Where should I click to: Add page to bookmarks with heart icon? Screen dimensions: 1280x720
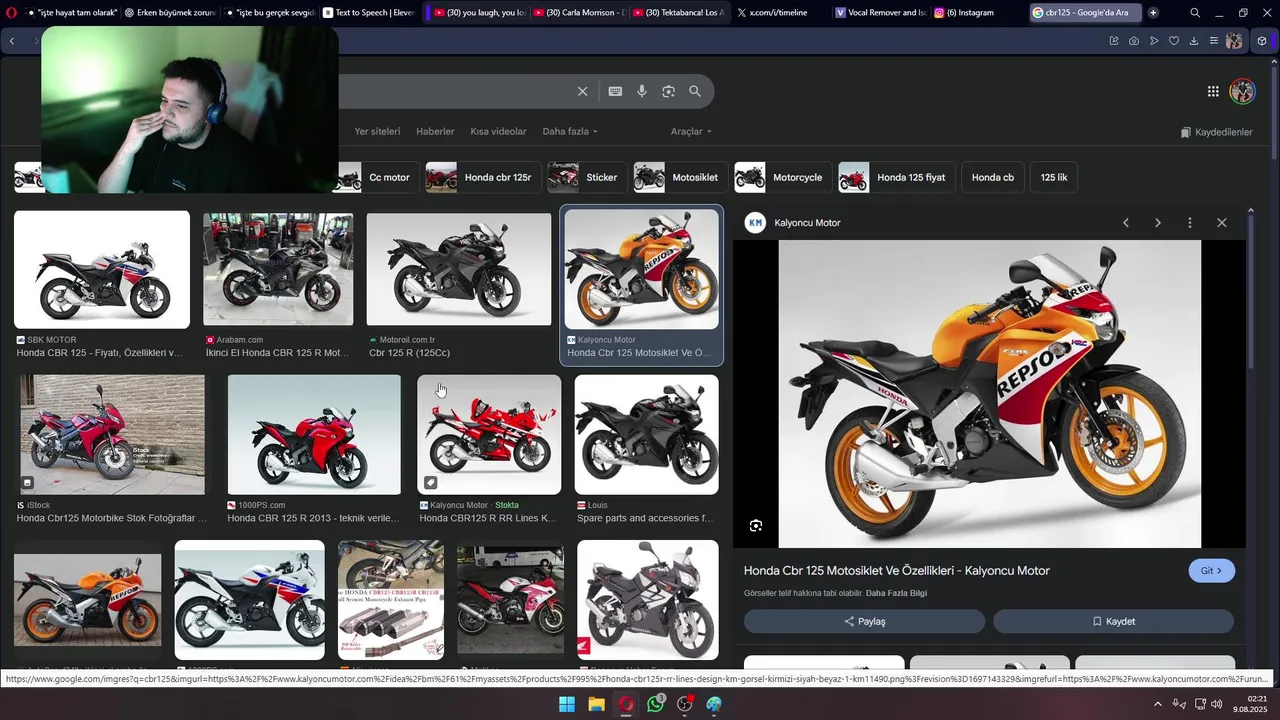coord(1174,41)
